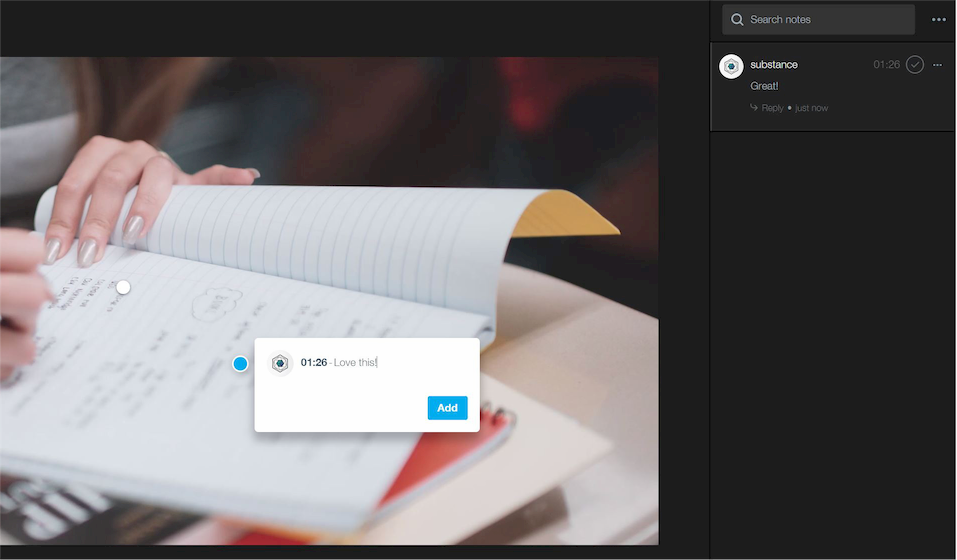Reply to the 'Great!' note
Screen dimensions: 957x560
point(772,108)
